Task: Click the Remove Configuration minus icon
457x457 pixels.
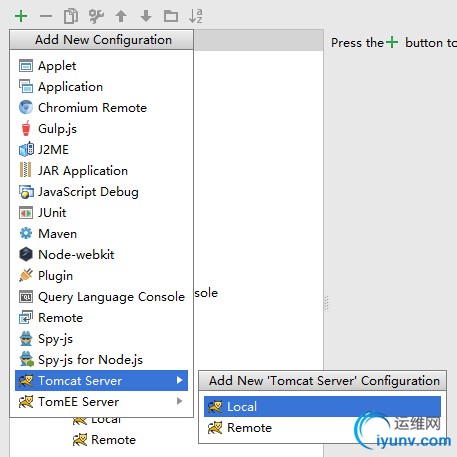Action: tap(46, 16)
